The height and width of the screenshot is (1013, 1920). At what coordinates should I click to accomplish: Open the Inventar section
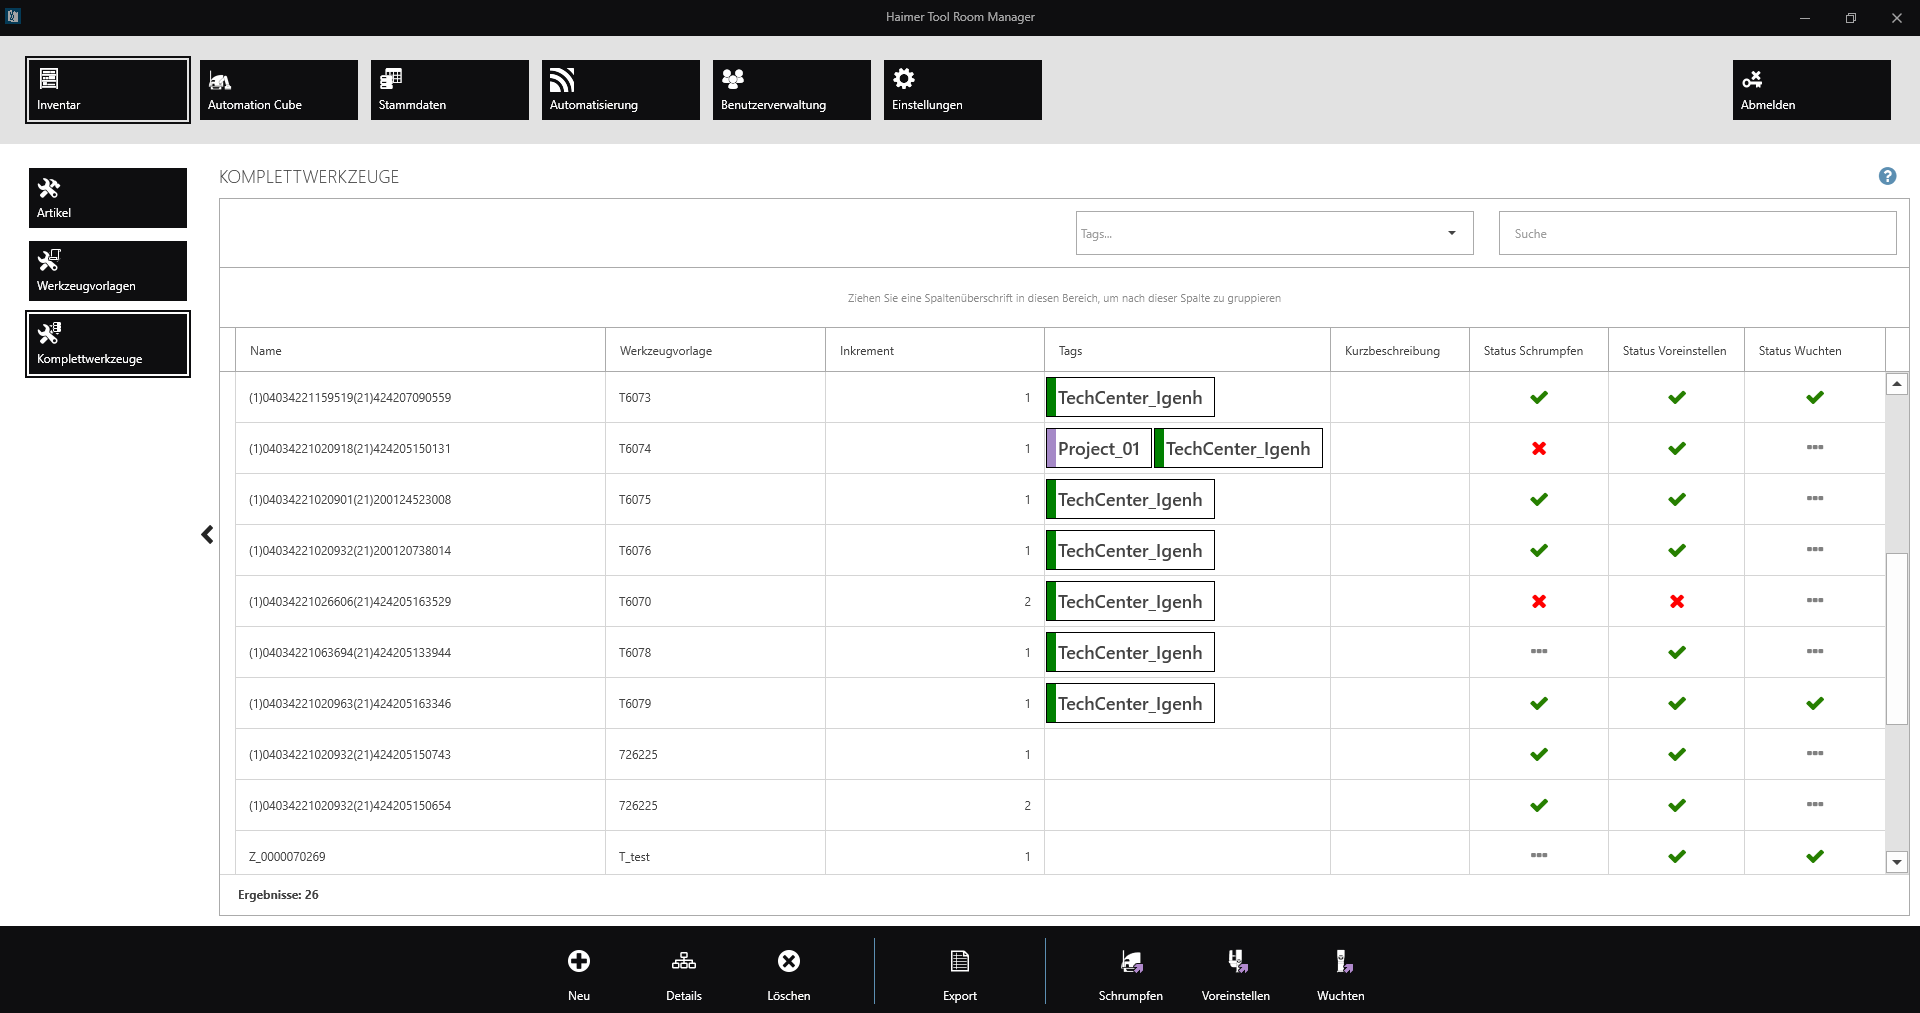click(x=108, y=90)
